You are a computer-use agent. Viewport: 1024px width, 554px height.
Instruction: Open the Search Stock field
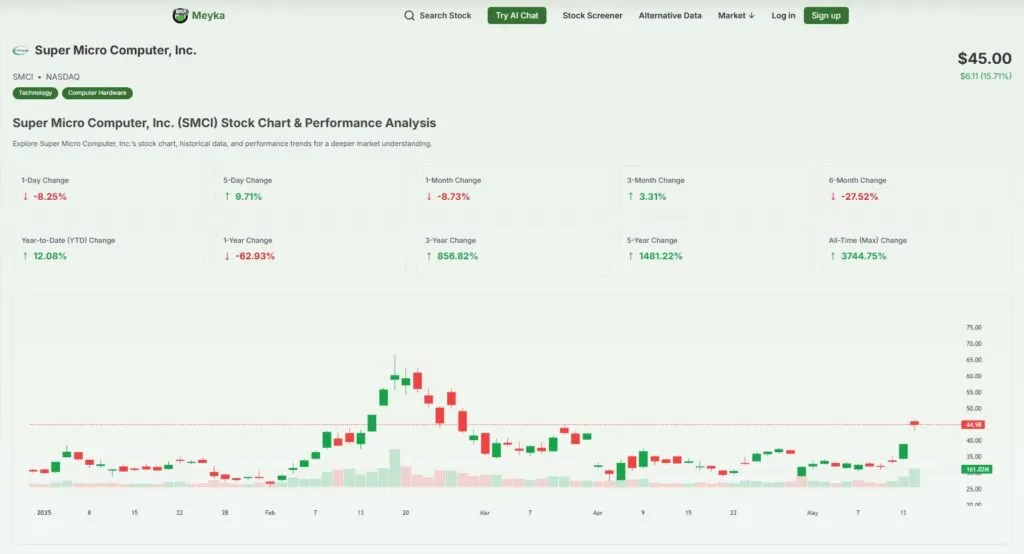tap(438, 15)
